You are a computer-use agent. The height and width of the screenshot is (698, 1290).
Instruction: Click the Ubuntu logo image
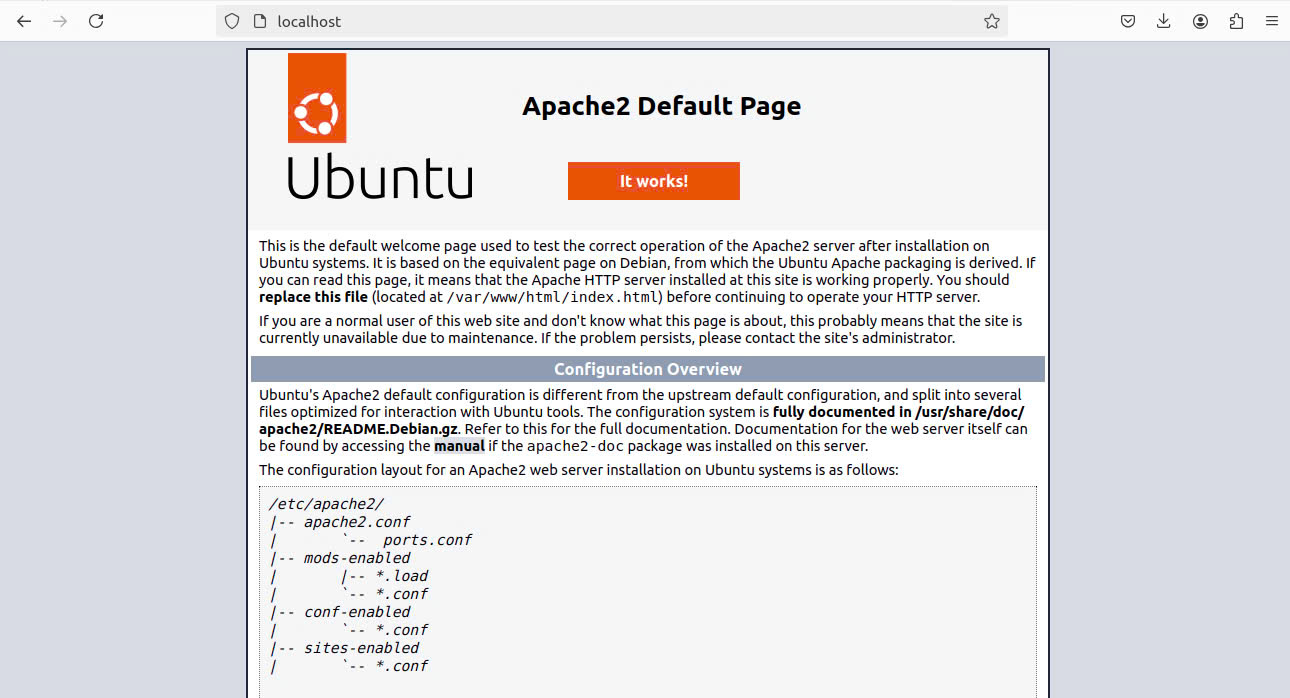tap(379, 127)
